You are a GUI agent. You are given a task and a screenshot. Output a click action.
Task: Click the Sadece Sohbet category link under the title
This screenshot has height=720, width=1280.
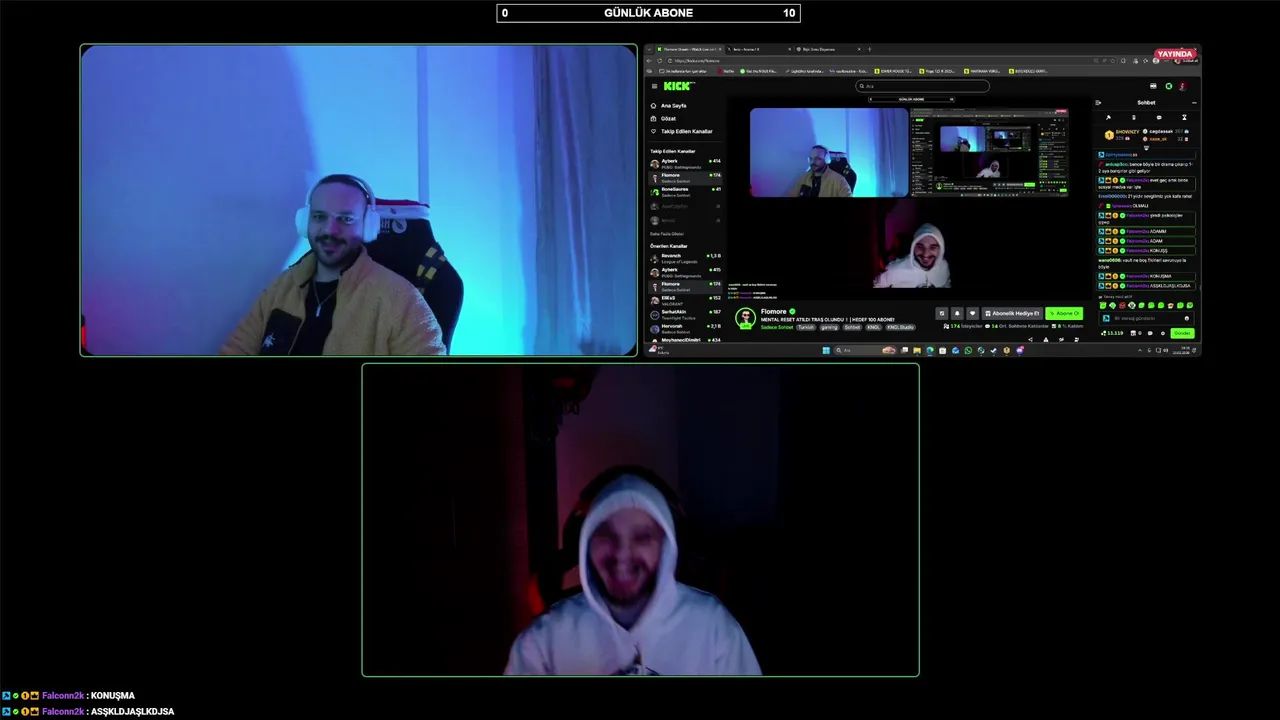pyautogui.click(x=776, y=327)
